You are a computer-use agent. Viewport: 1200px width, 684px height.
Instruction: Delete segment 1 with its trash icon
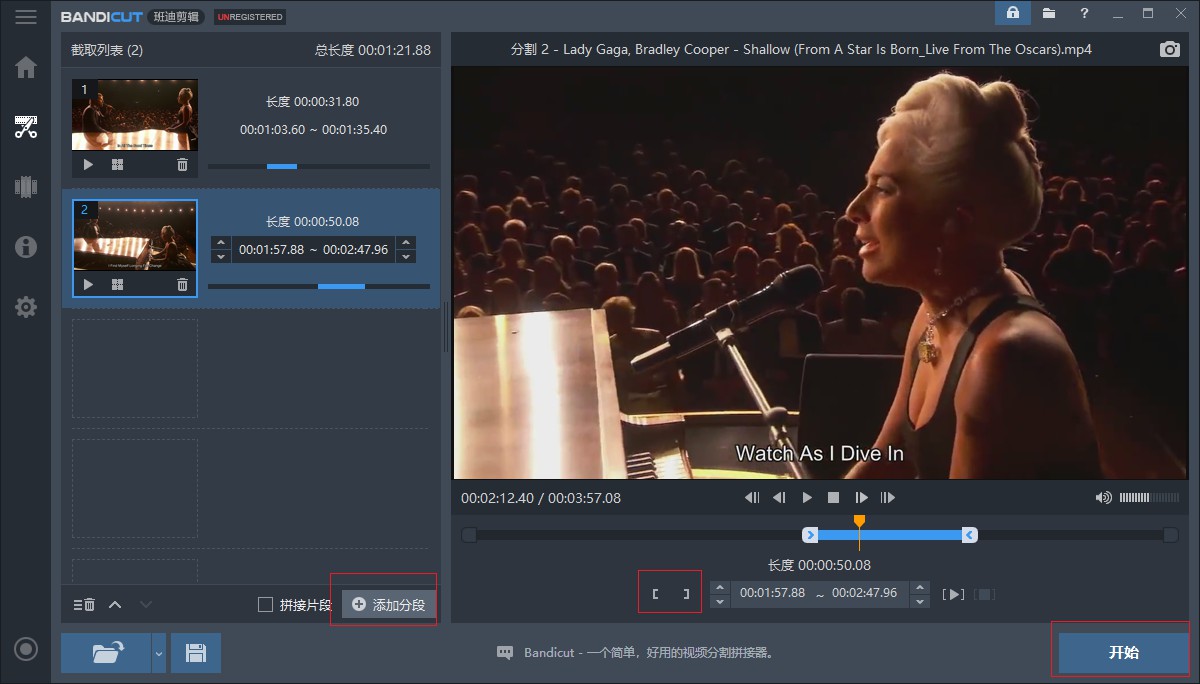tap(182, 165)
